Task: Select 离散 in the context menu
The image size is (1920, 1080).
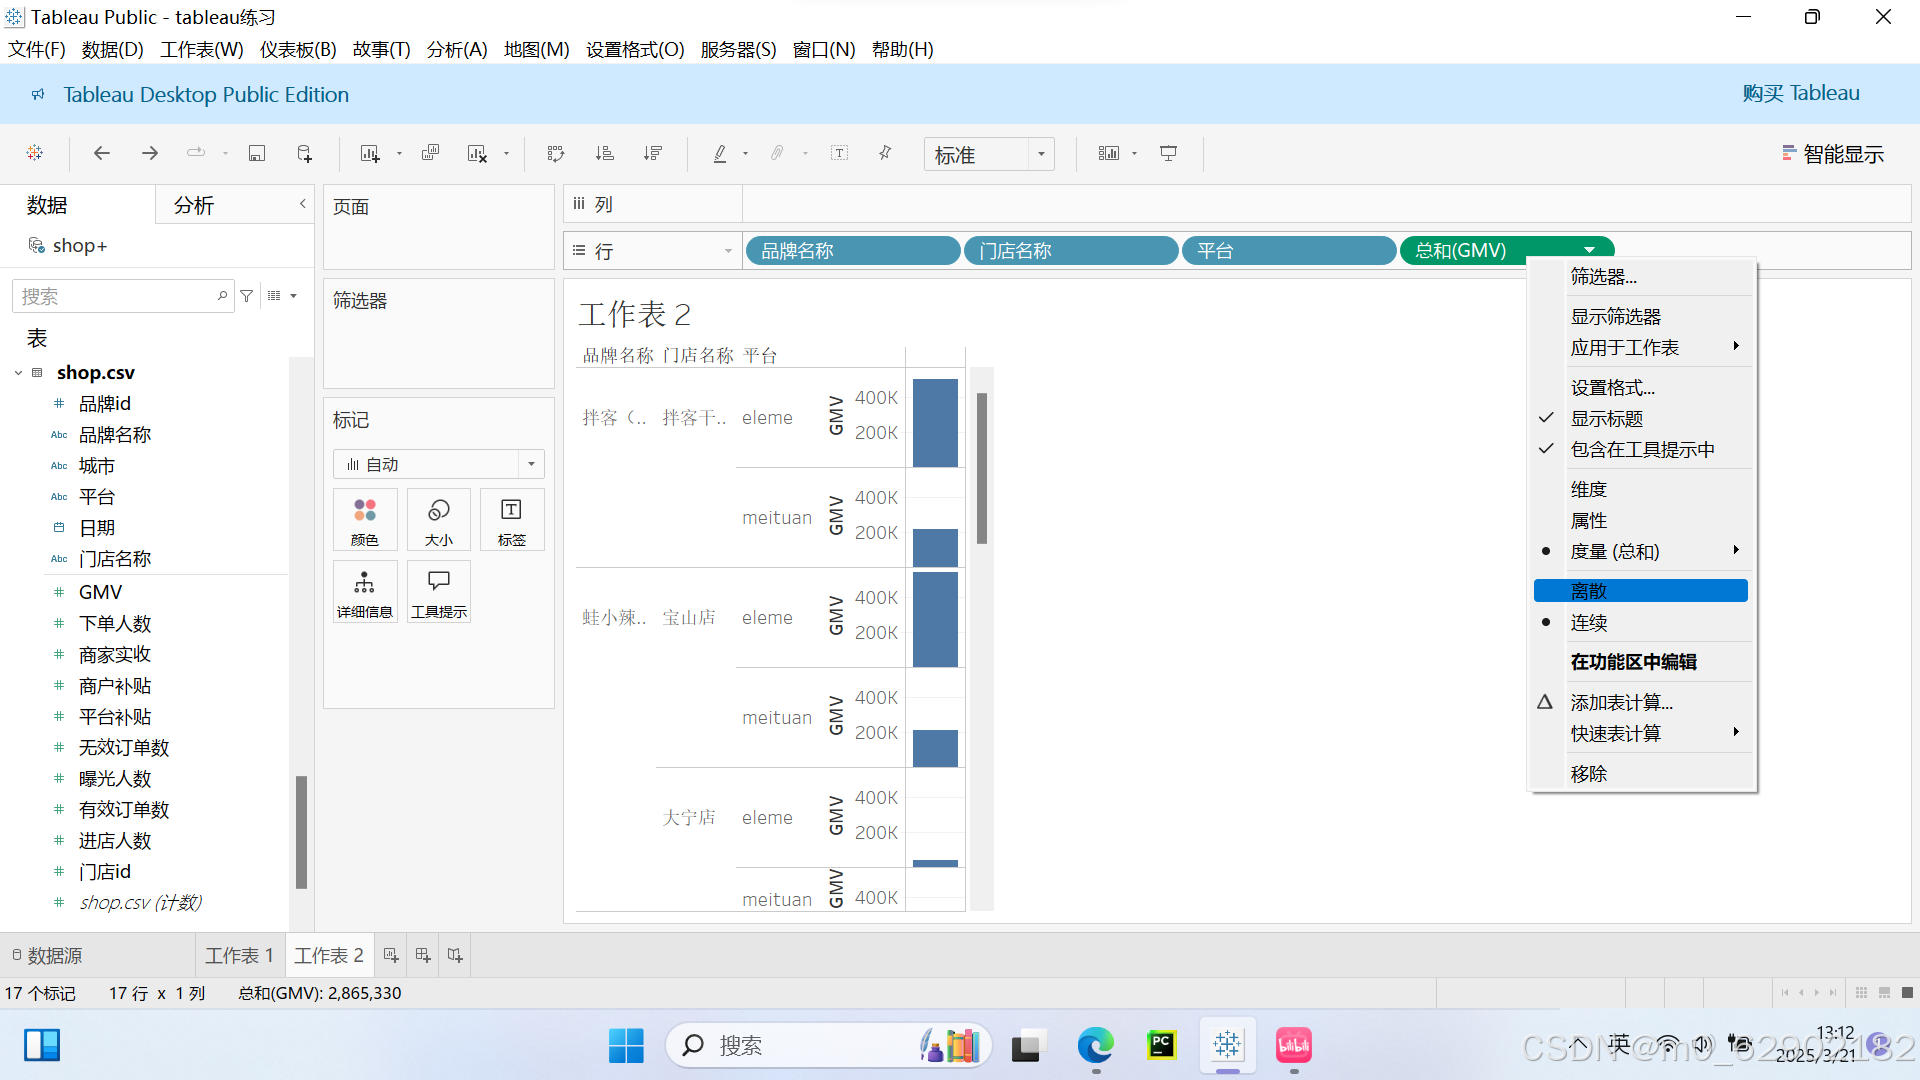Action: (x=1588, y=591)
